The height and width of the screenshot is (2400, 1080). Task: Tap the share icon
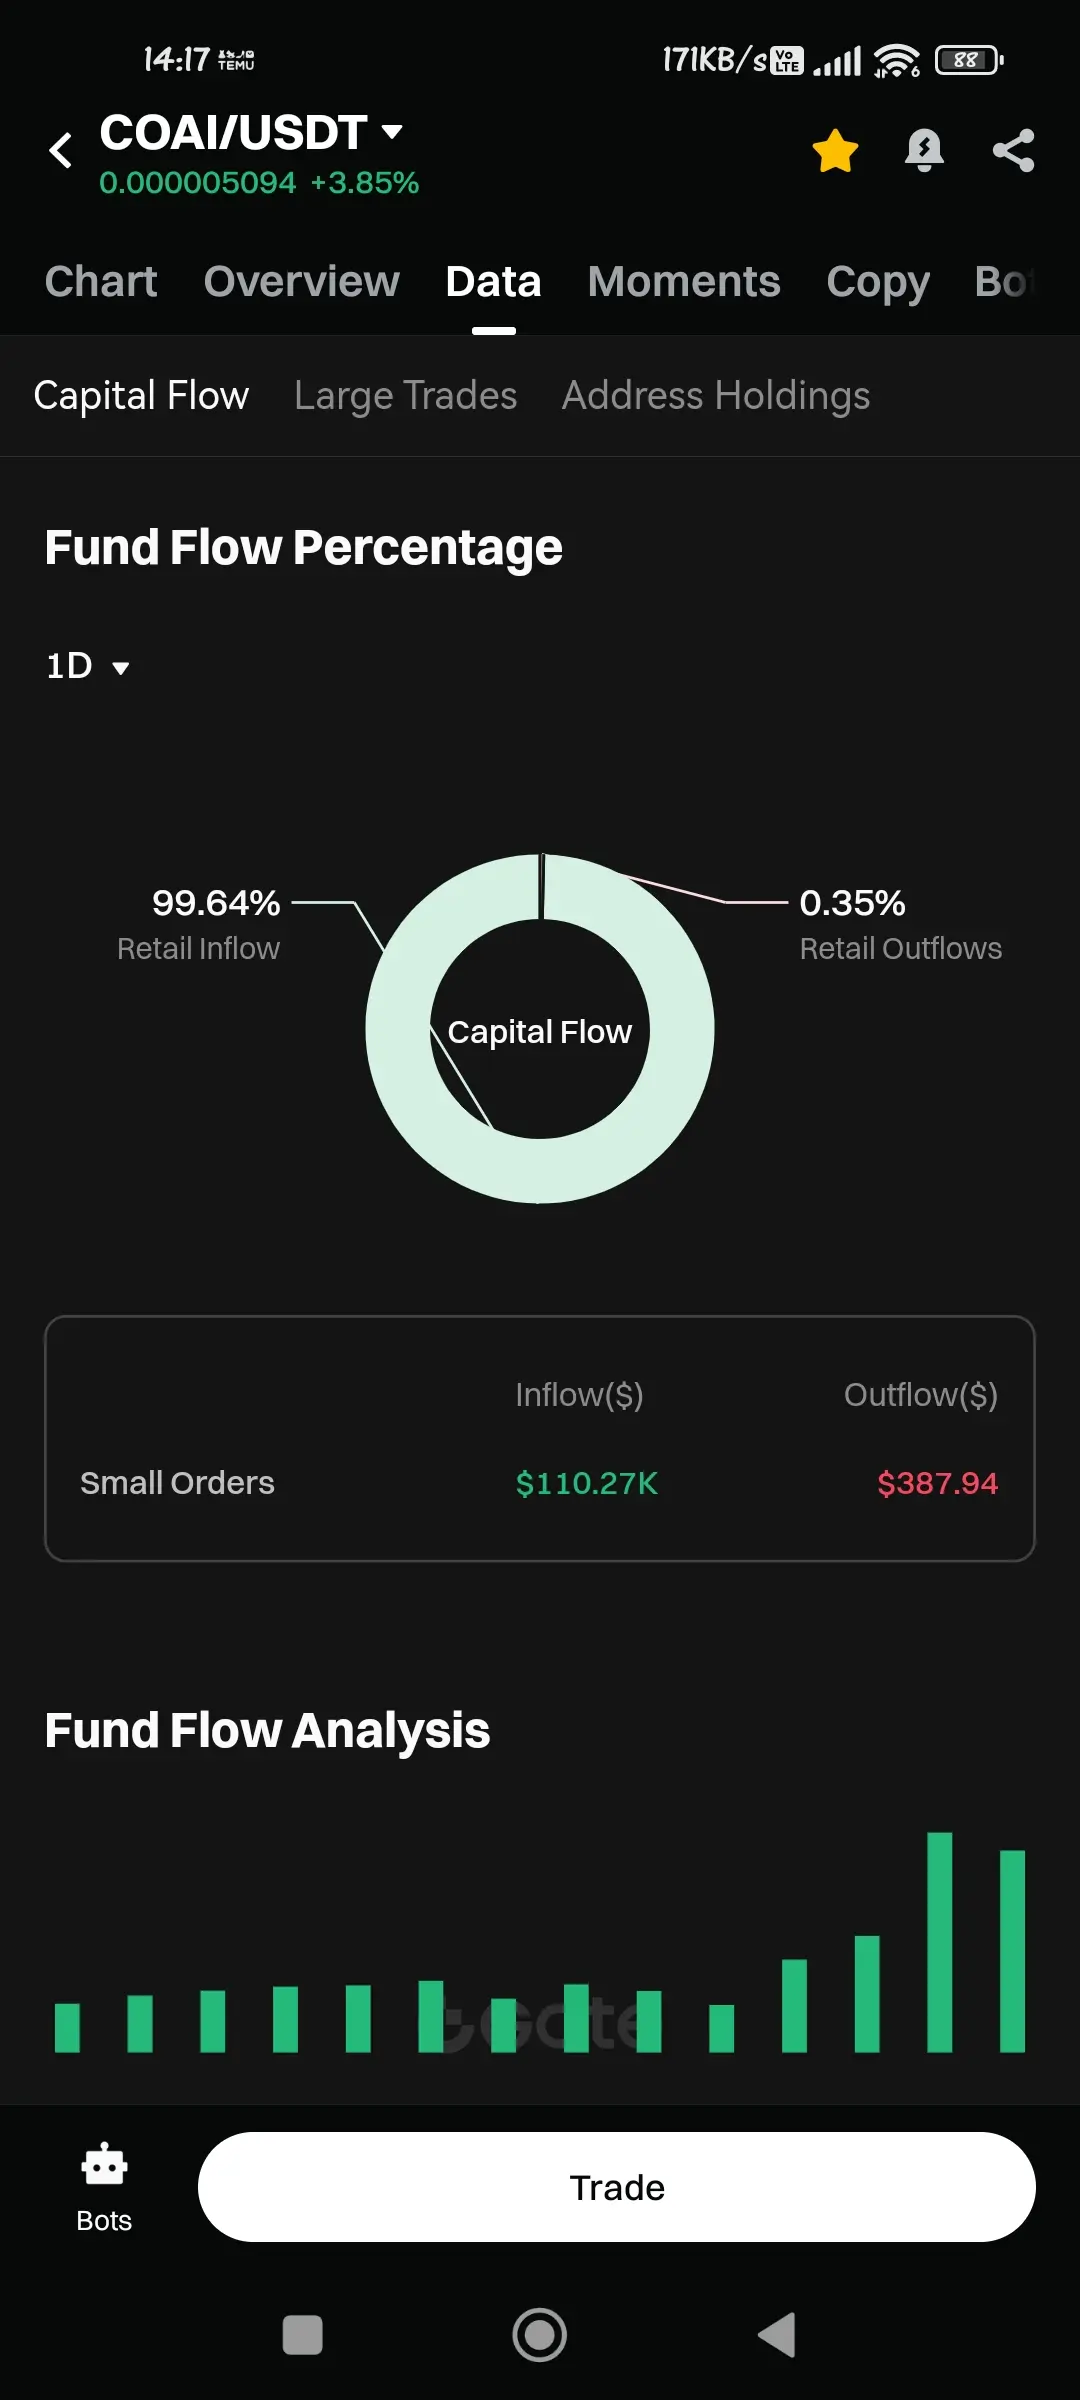1013,151
